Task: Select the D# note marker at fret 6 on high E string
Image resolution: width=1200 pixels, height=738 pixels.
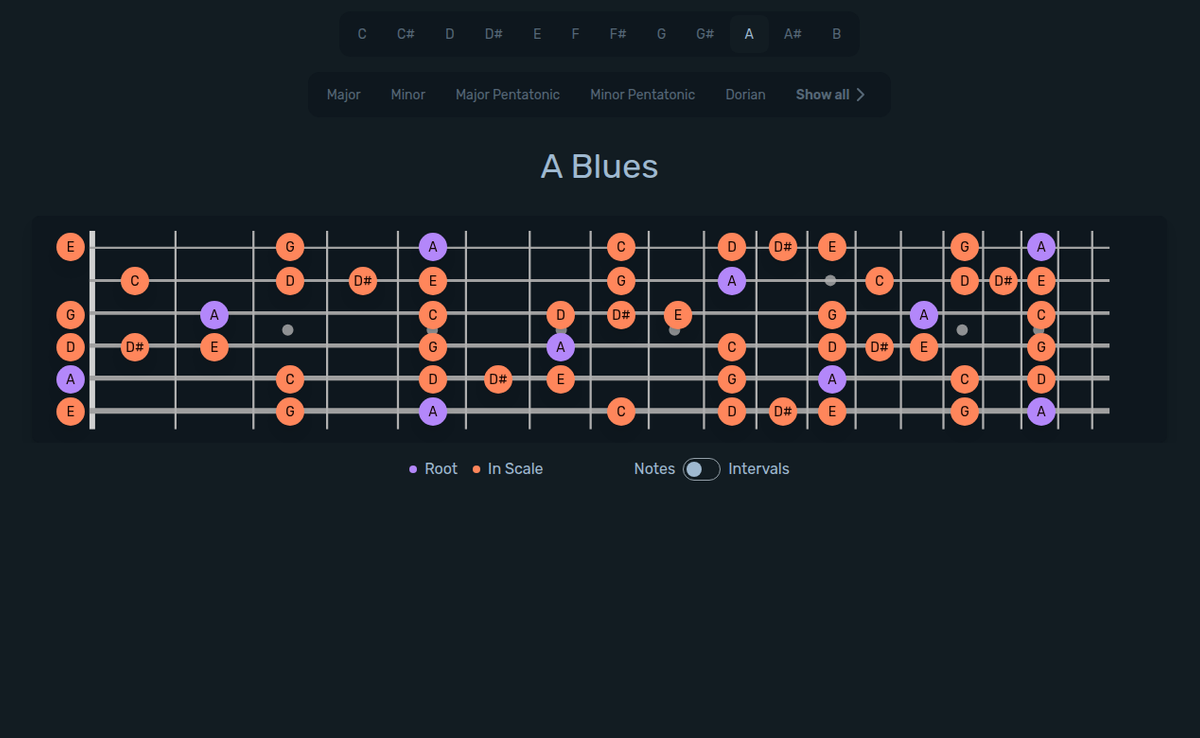Action: tap(783, 247)
